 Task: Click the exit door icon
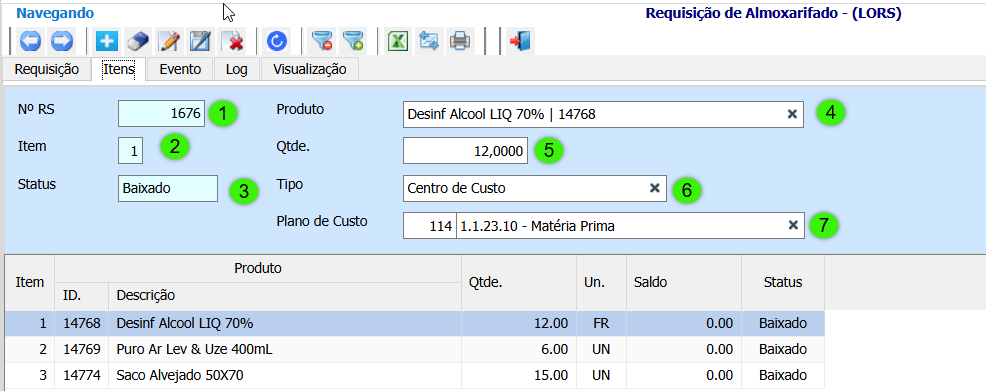(x=521, y=41)
